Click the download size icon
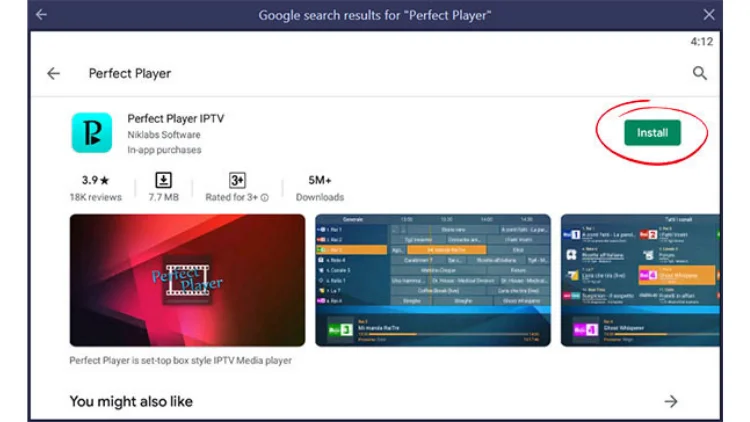The height and width of the screenshot is (422, 750). [x=164, y=180]
